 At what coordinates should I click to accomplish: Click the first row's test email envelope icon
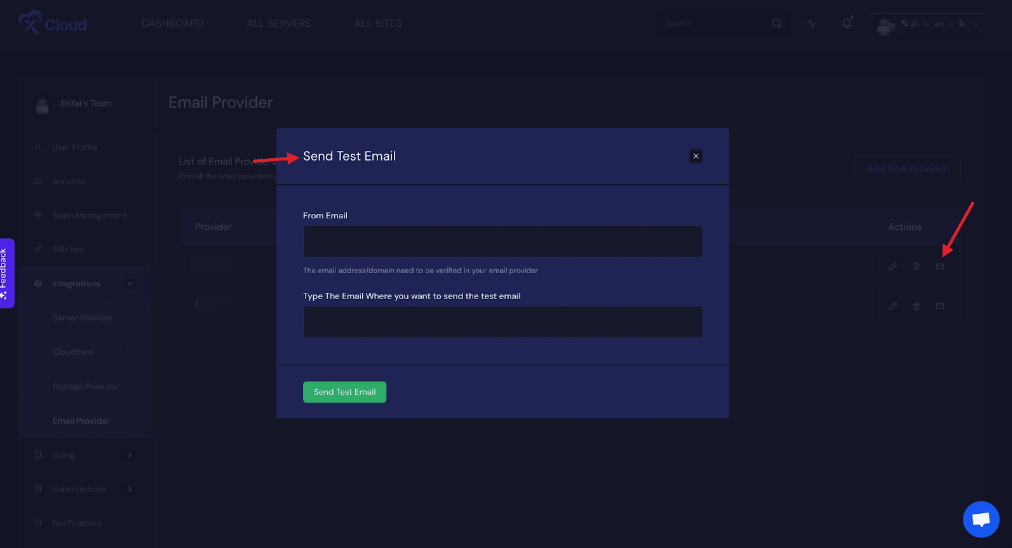[x=940, y=267]
